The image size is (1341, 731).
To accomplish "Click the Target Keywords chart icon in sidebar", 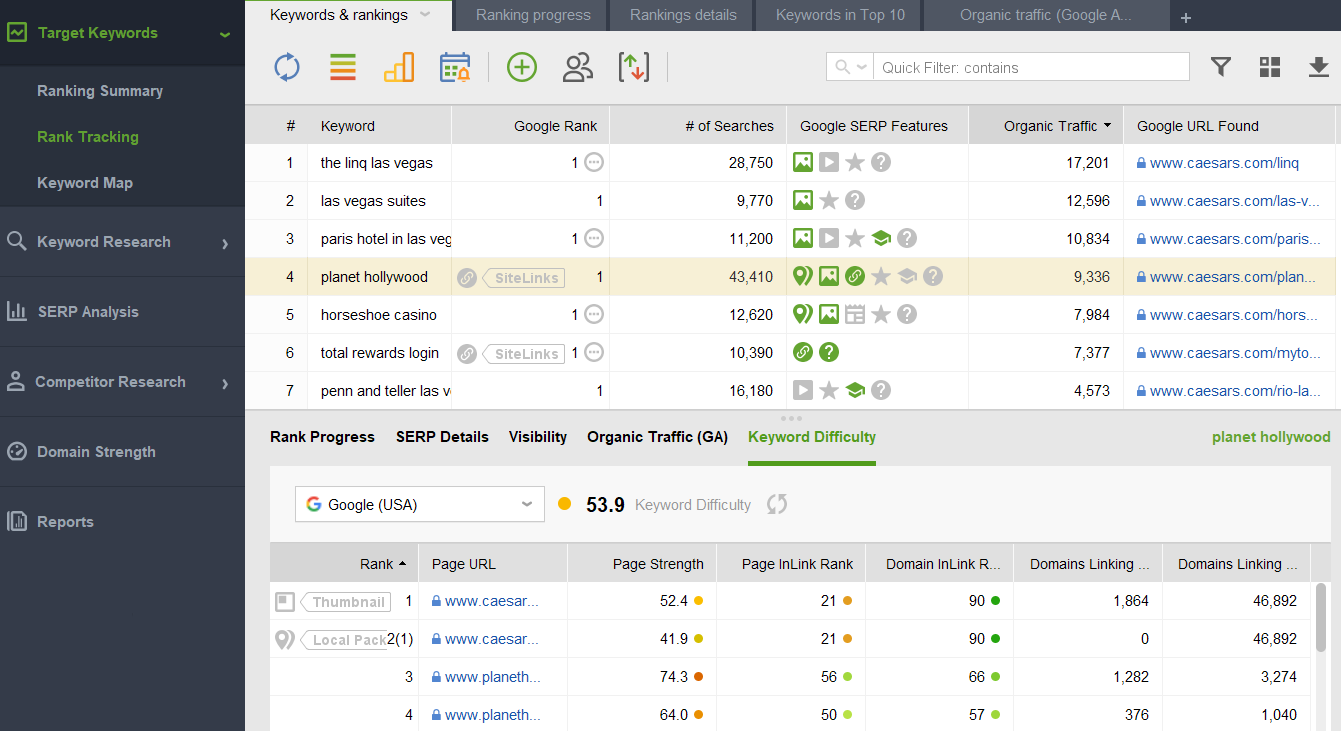I will coord(17,33).
